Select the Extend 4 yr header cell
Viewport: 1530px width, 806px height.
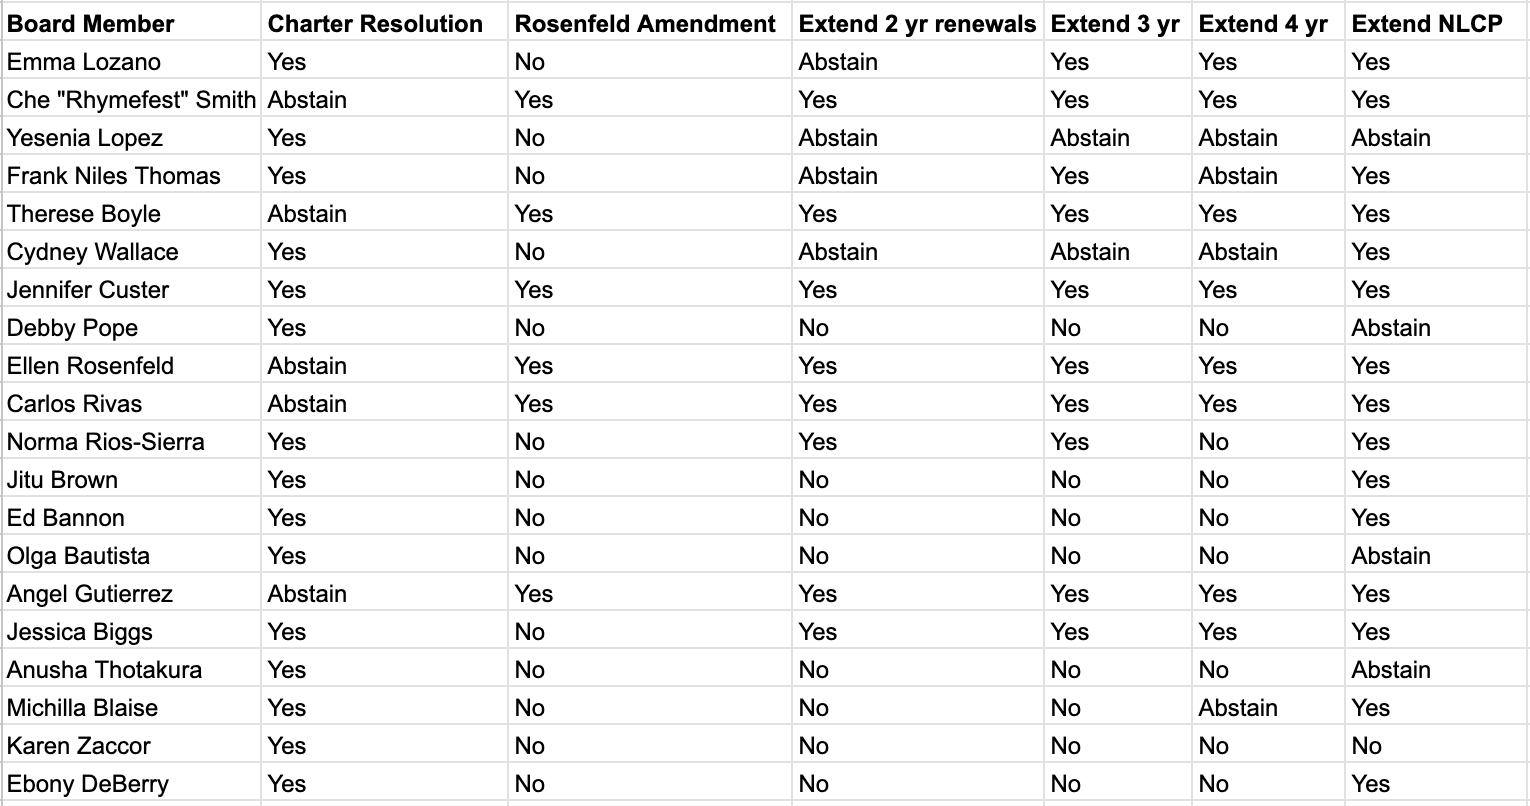click(x=1269, y=23)
